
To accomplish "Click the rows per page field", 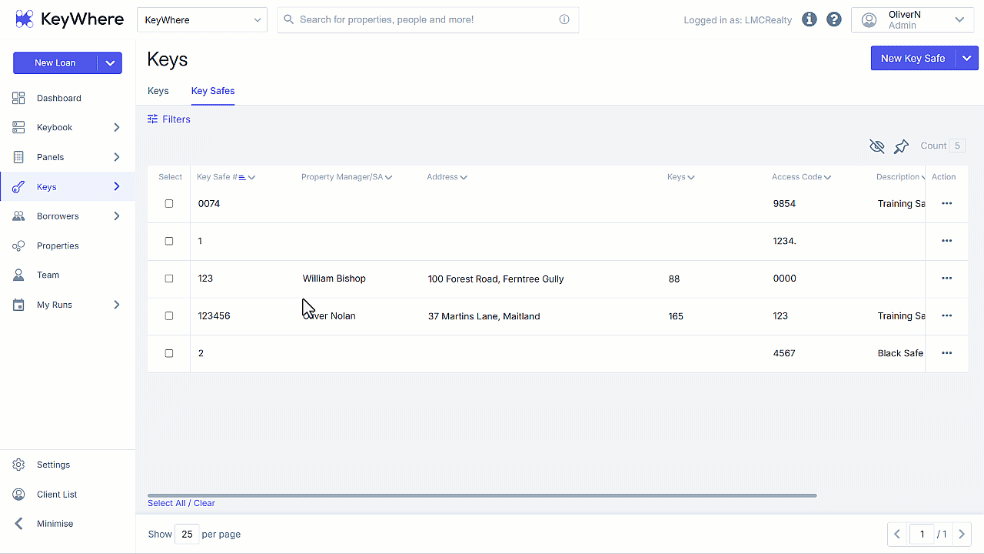I will pos(187,535).
